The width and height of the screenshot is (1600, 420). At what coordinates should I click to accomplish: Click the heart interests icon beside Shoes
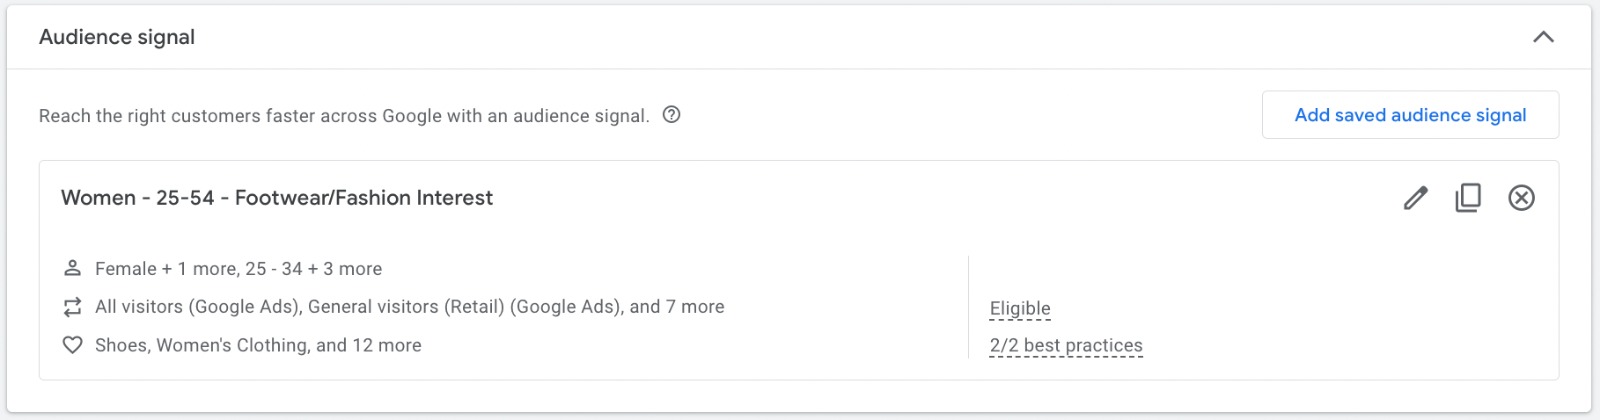pyautogui.click(x=72, y=345)
